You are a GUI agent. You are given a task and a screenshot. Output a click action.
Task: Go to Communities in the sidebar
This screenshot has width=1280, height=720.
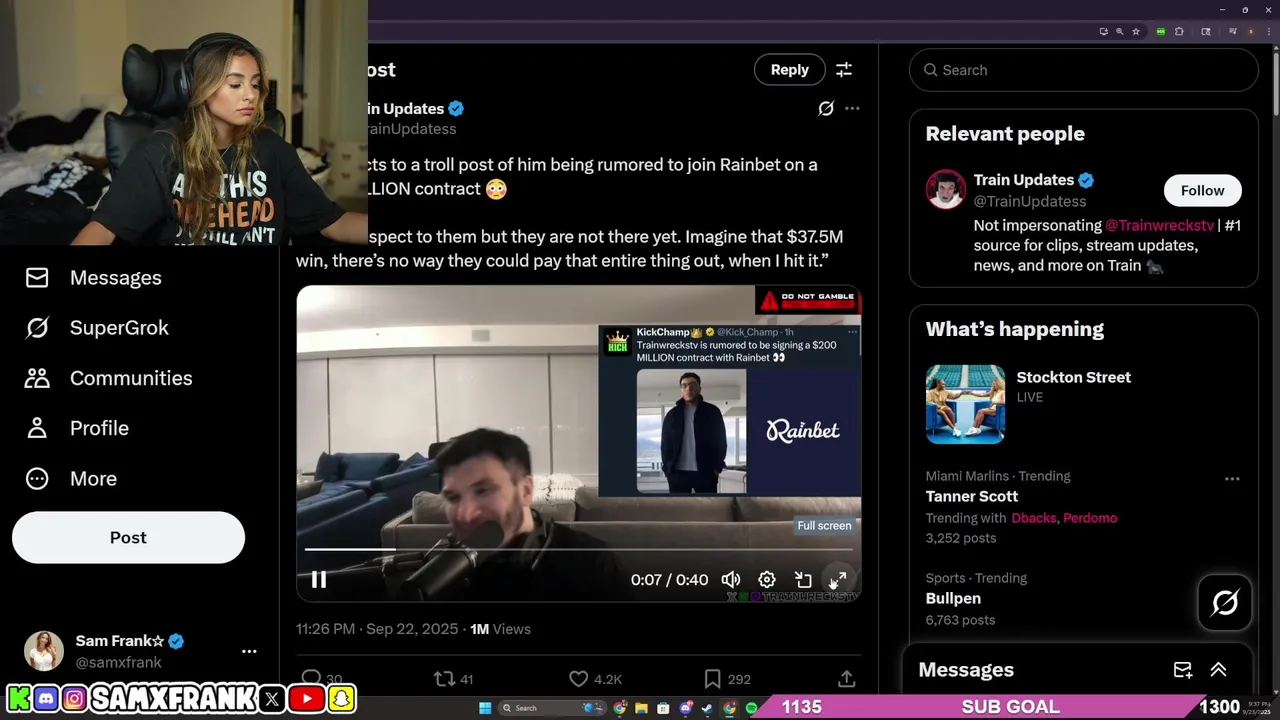click(108, 378)
